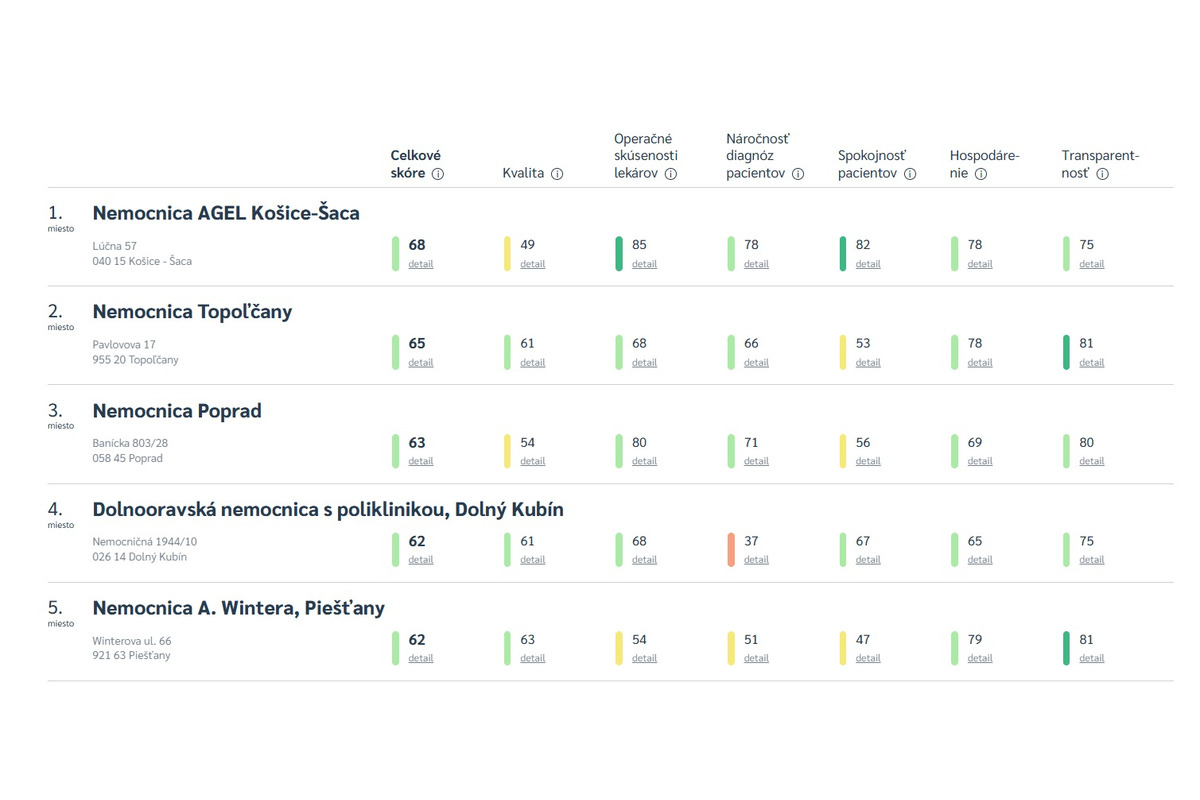Viewport: 1200px width, 800px height.
Task: Open Nemocnica AGEL Košice-Šaca hospital page
Action: click(x=225, y=213)
